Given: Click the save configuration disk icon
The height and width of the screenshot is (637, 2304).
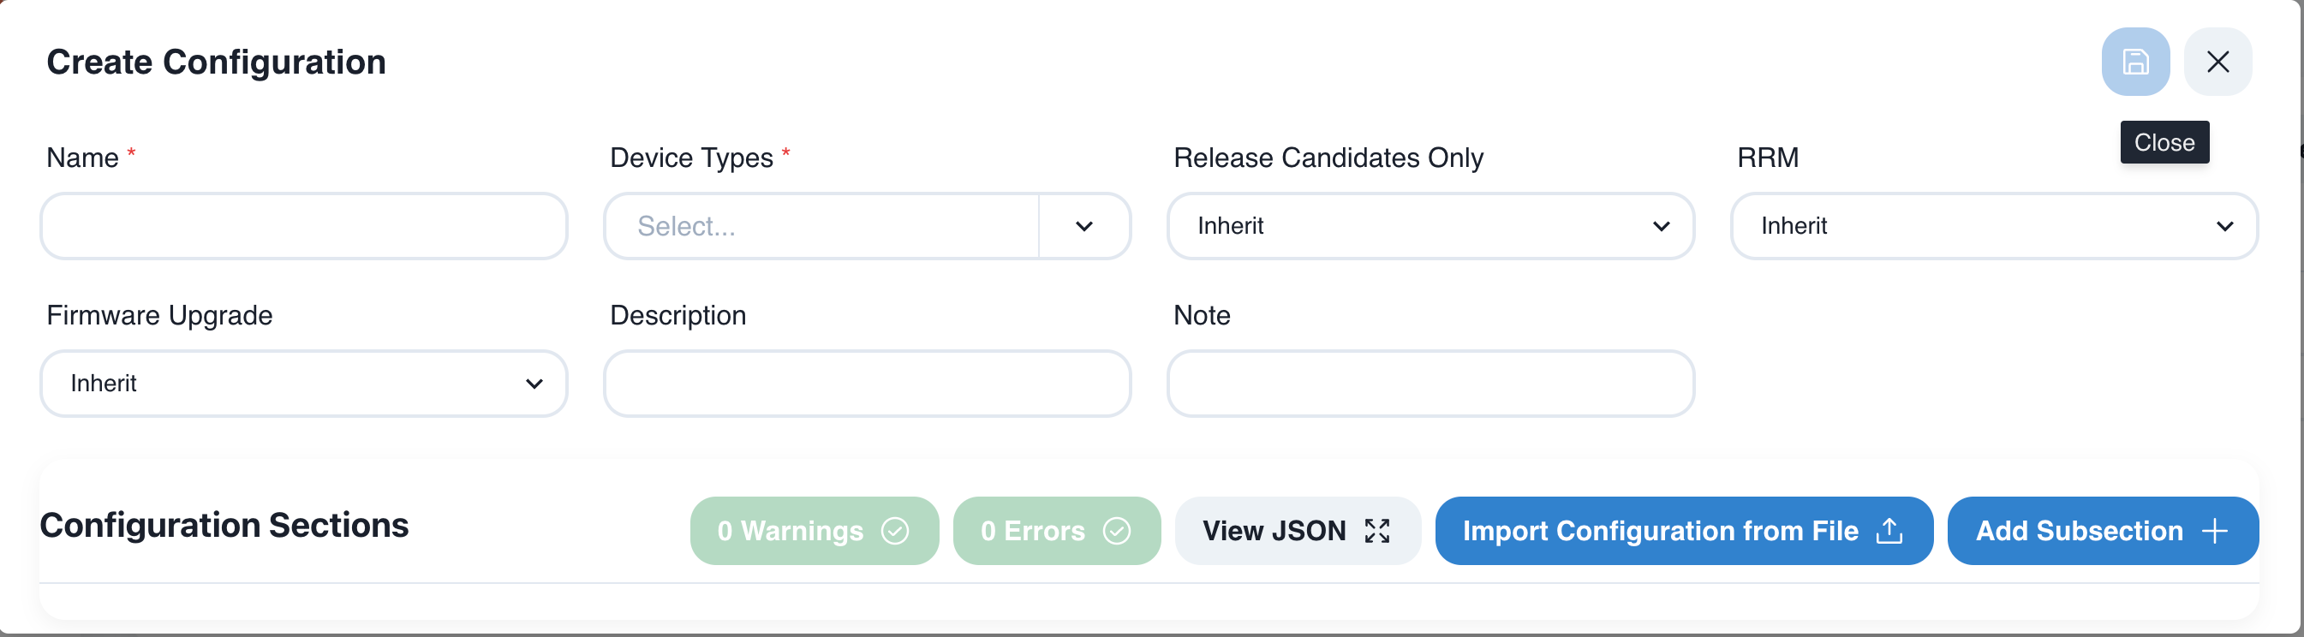Looking at the screenshot, I should coord(2135,62).
